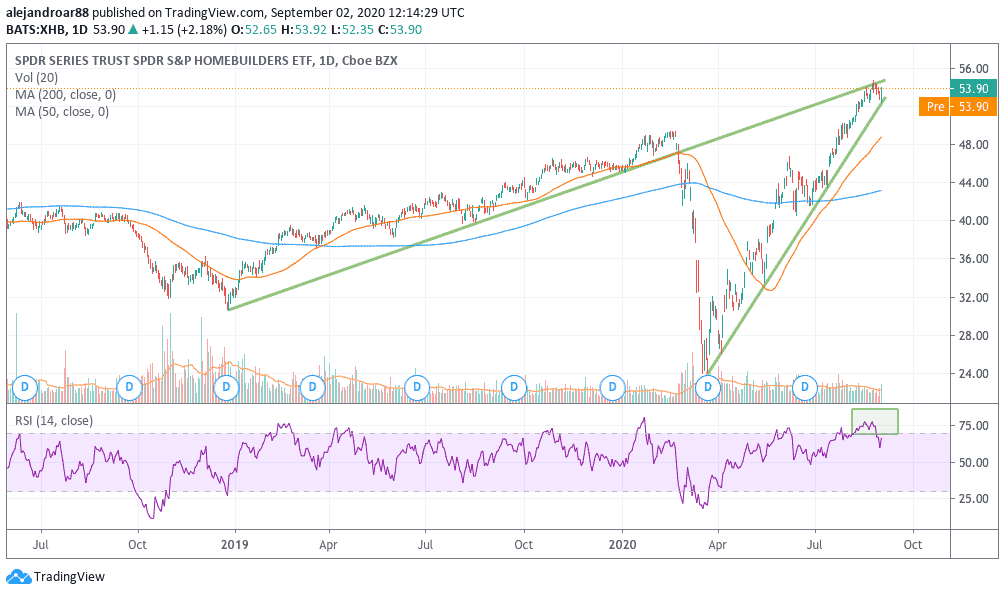The image size is (1005, 595).
Task: Click the H:53.92 high value in the header
Action: [304, 29]
